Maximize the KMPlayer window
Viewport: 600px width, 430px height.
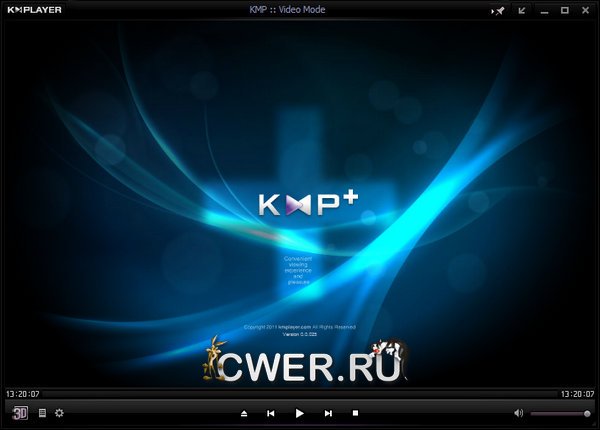(565, 10)
